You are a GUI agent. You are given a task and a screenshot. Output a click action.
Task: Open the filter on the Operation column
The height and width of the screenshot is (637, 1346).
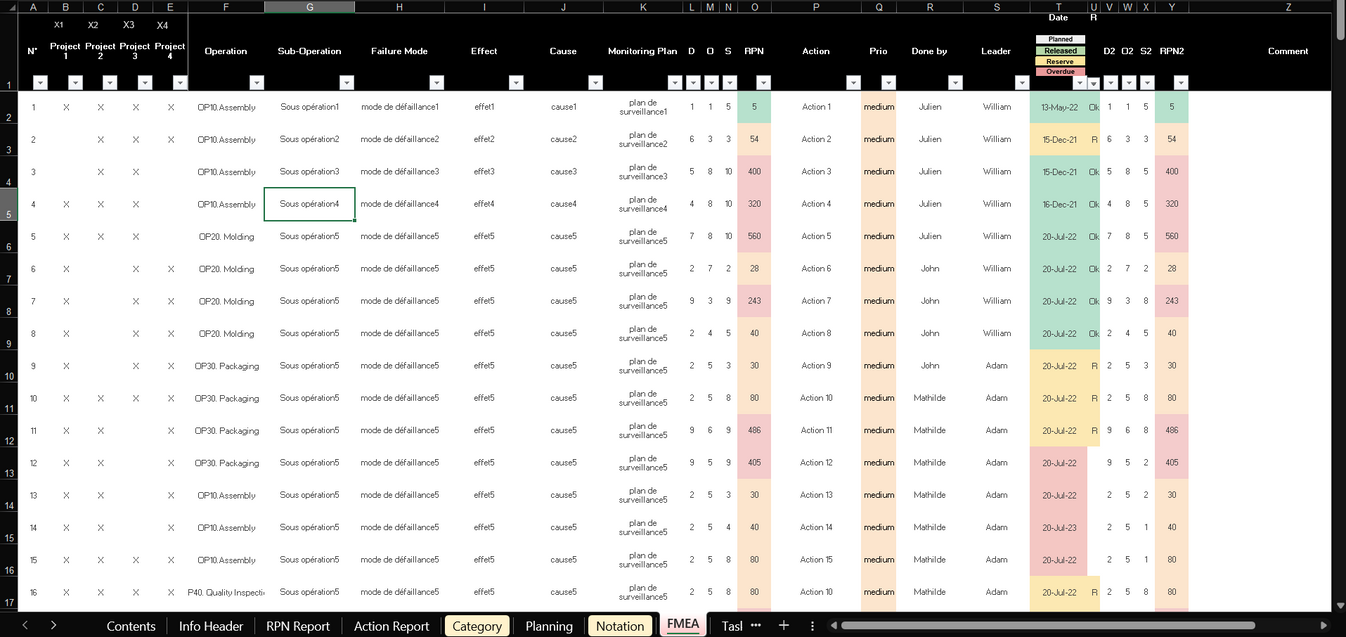258,81
